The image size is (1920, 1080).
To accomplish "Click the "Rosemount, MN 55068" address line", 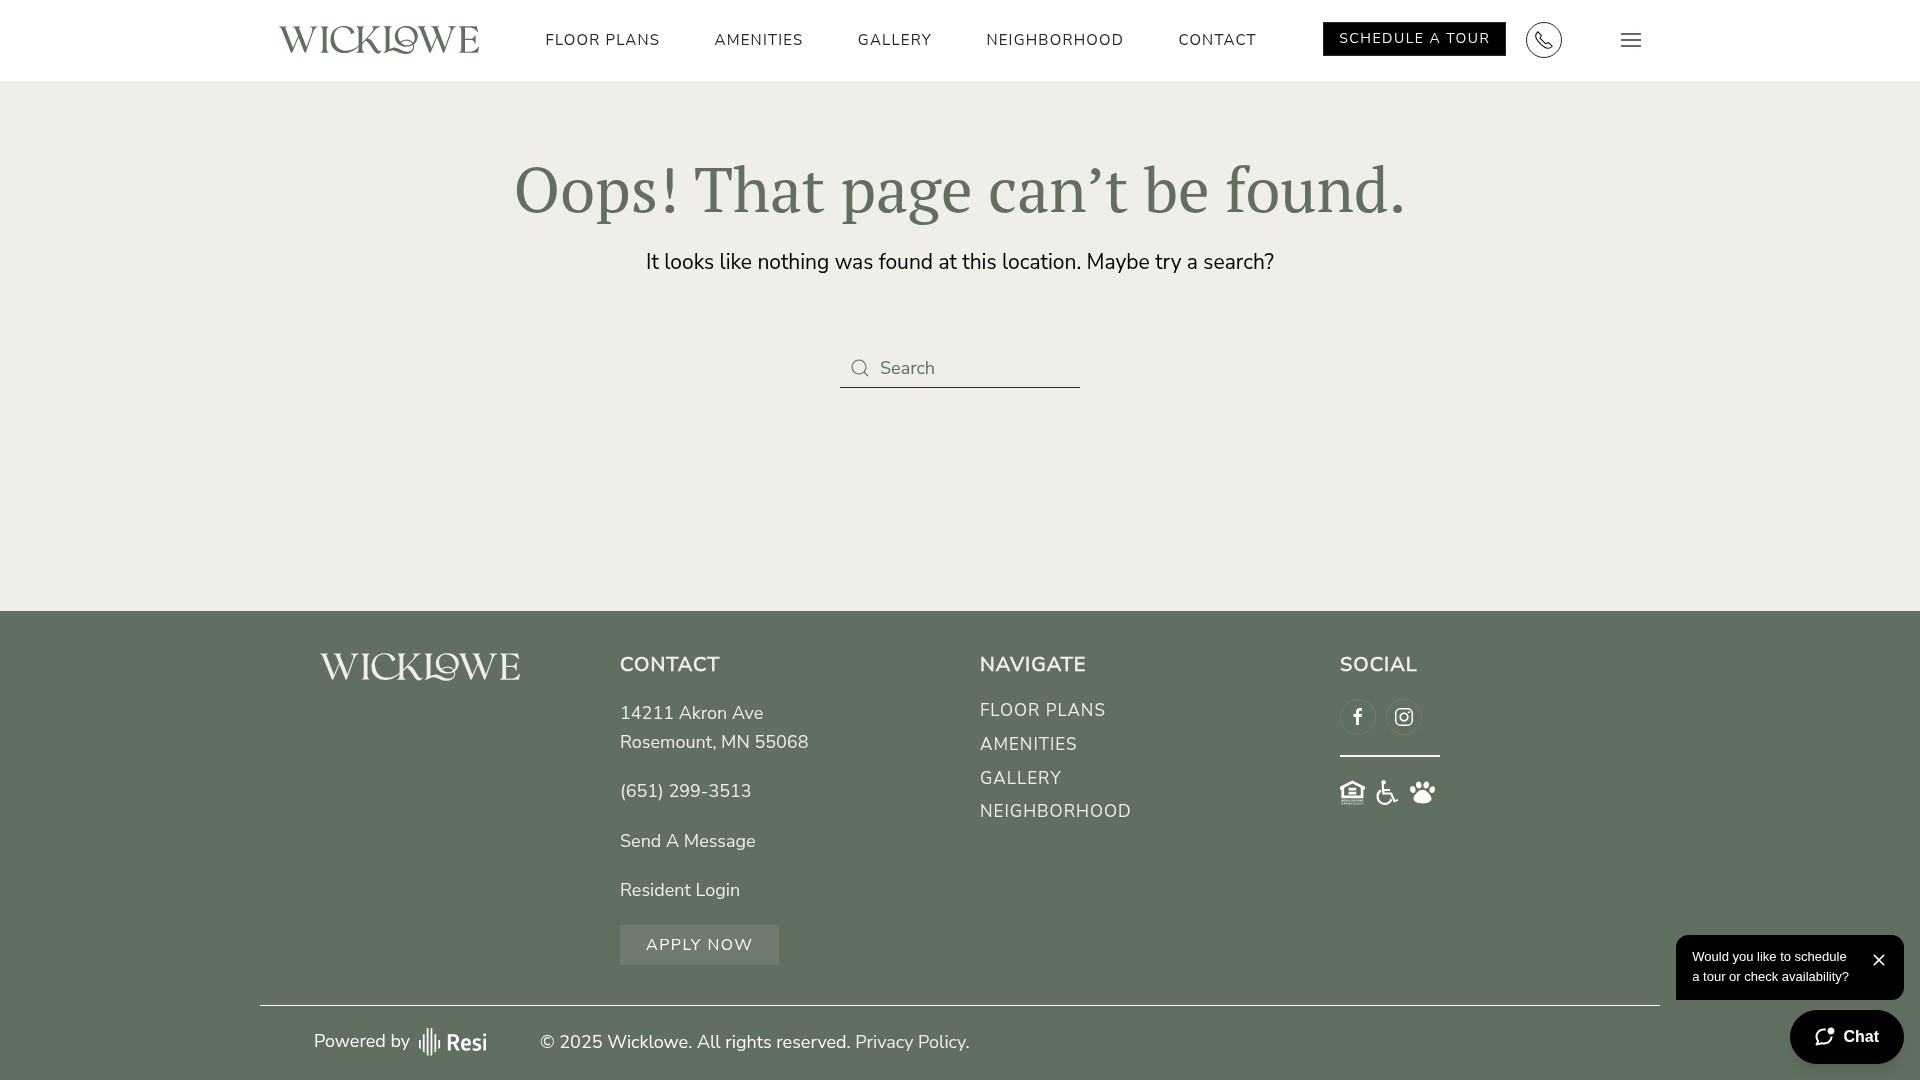I will click(x=714, y=742).
